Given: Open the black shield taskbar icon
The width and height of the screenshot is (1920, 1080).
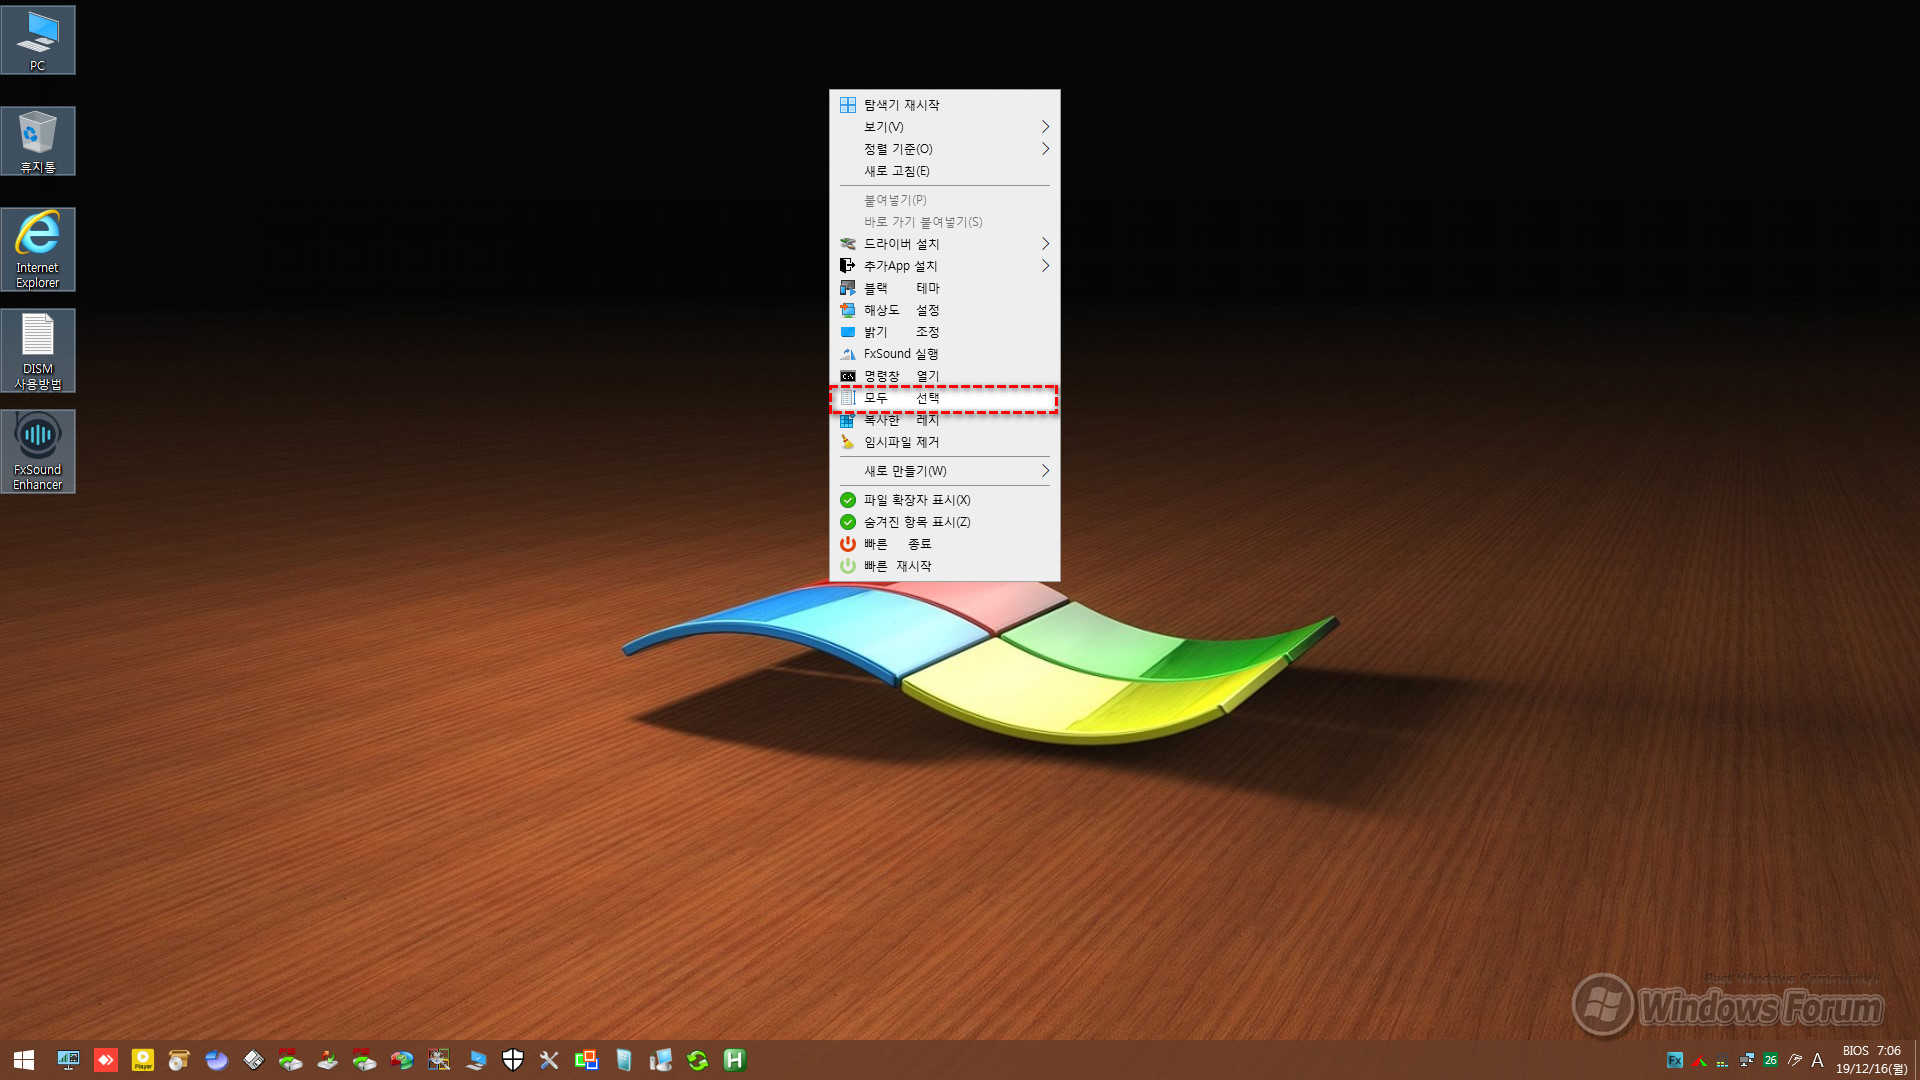Looking at the screenshot, I should (513, 1060).
